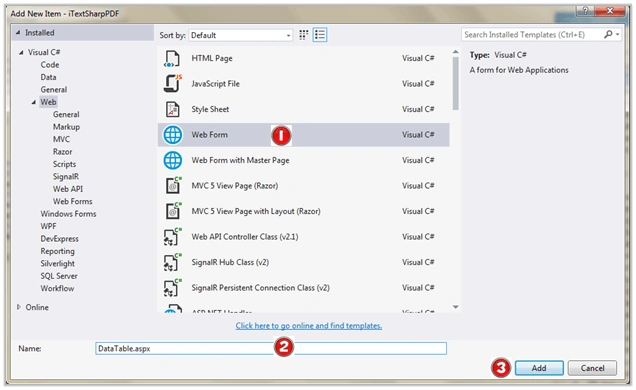Select MVC 5 View Page (Razor) icon

click(173, 186)
